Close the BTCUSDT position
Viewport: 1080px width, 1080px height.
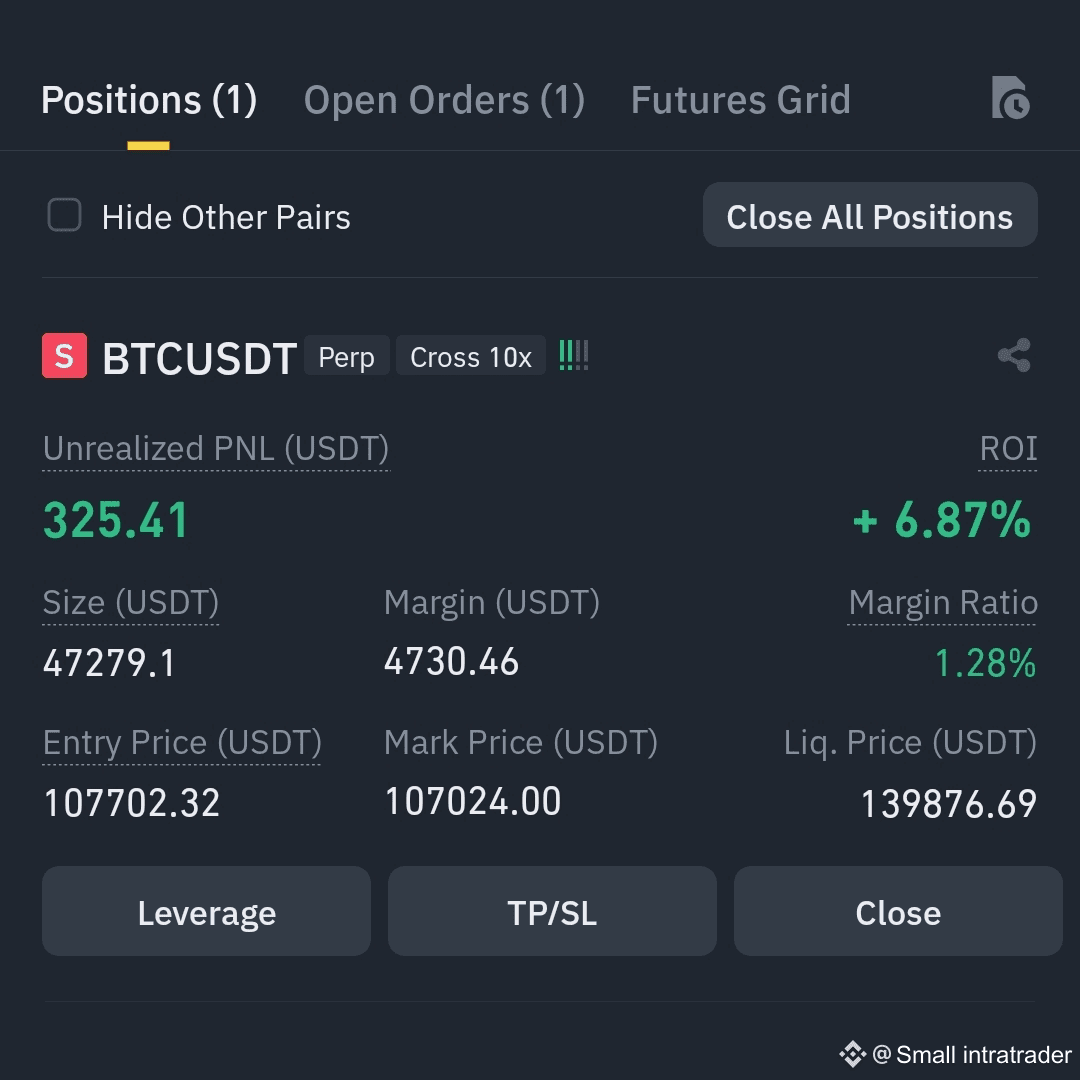pyautogui.click(x=898, y=911)
